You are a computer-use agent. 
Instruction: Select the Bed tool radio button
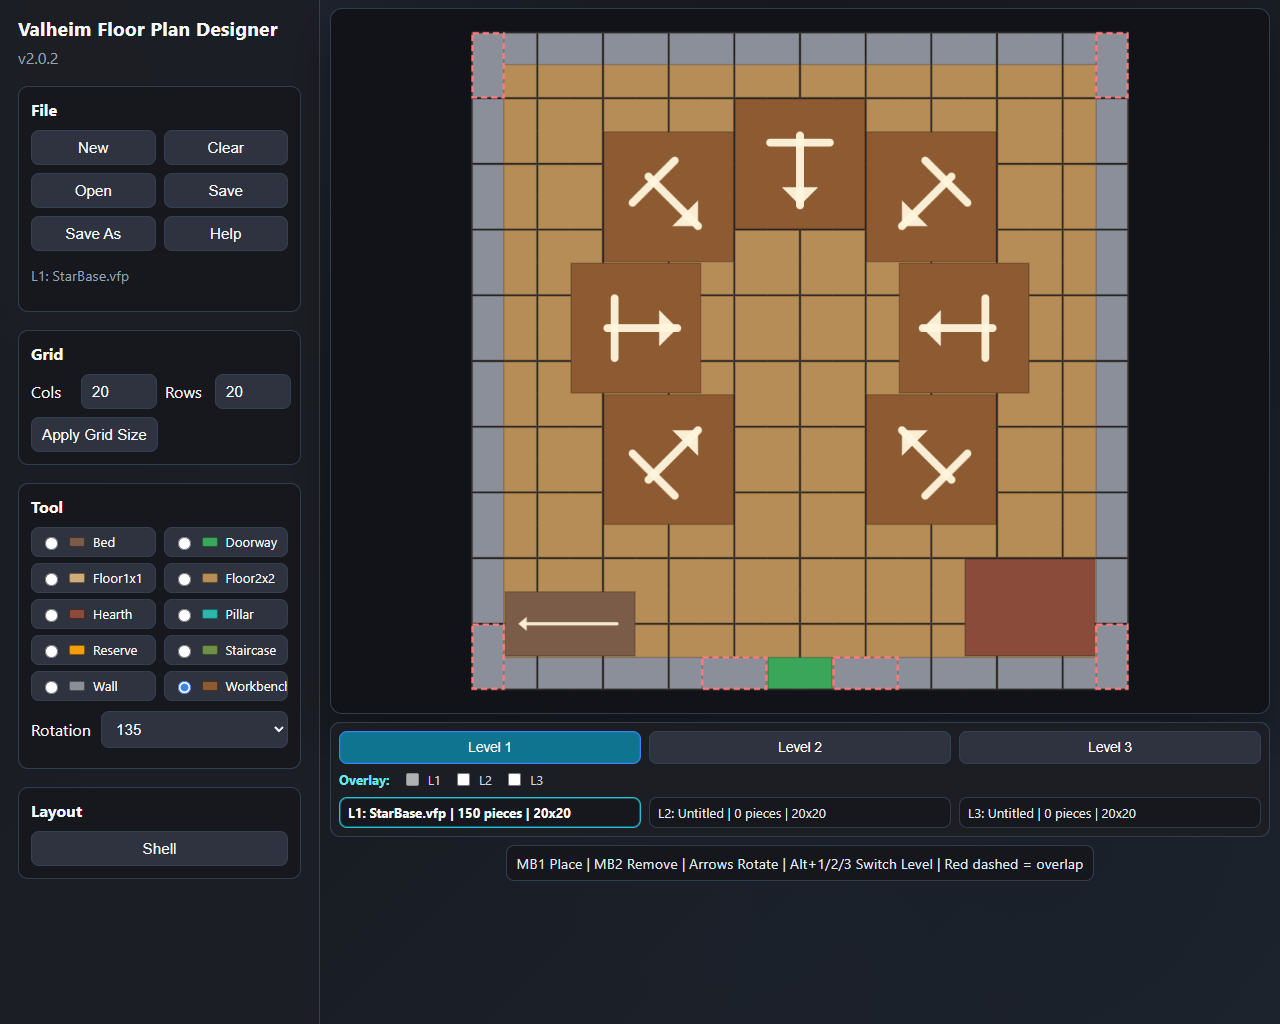point(51,543)
